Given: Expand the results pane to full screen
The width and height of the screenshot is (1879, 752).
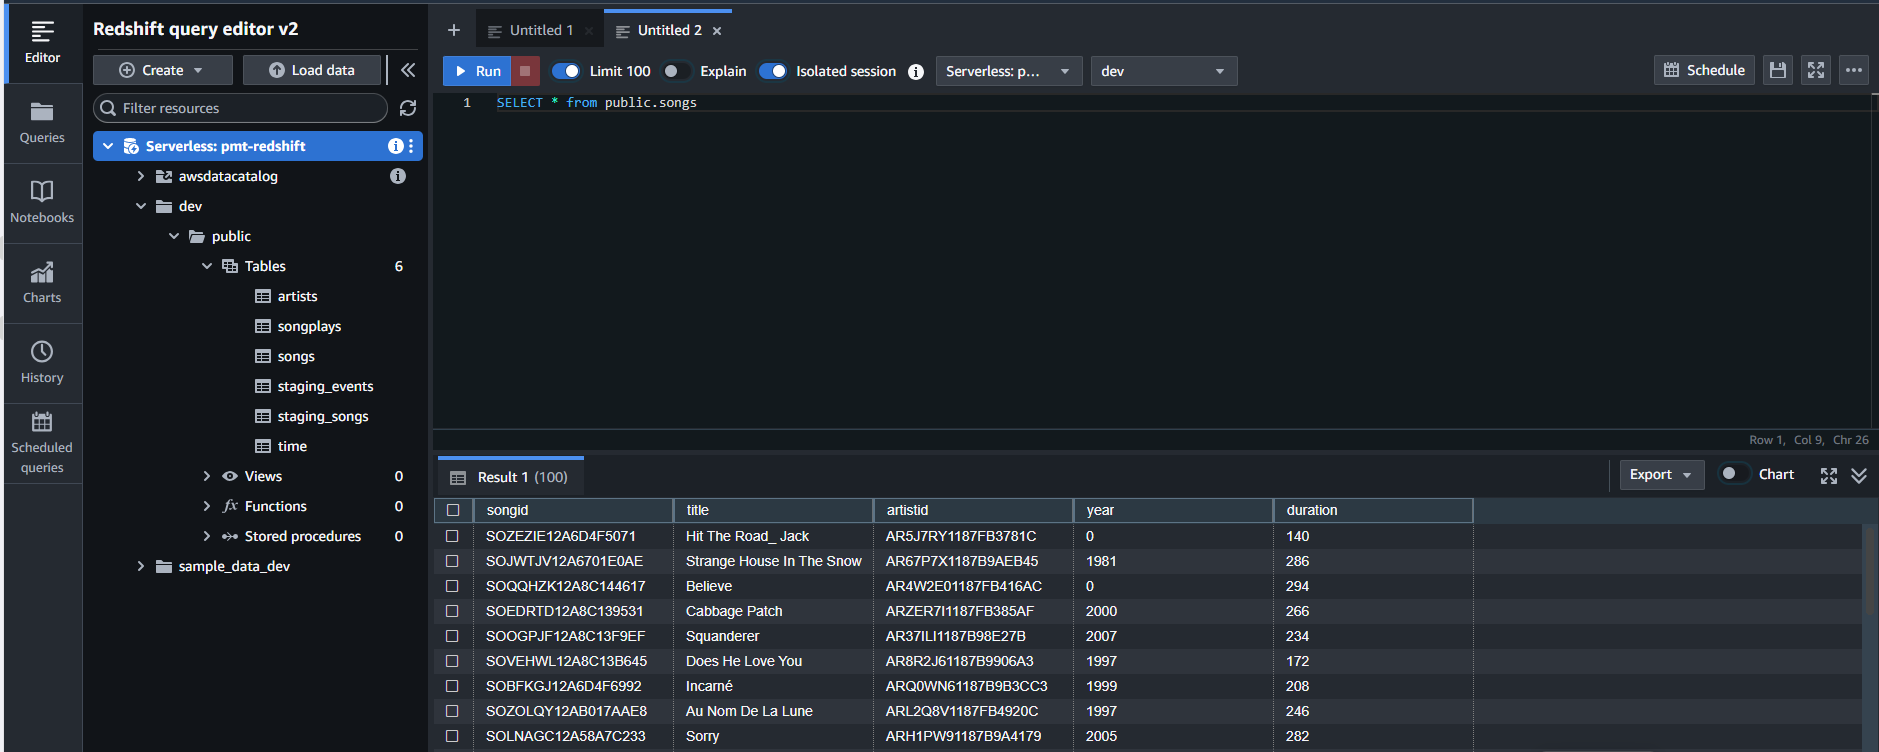Looking at the screenshot, I should pyautogui.click(x=1829, y=476).
